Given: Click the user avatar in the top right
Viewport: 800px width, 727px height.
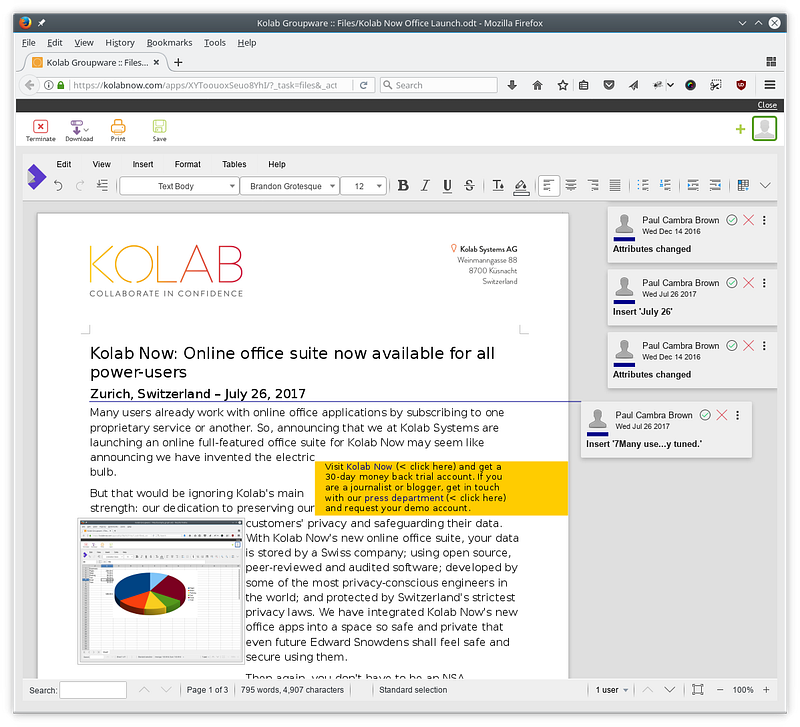Looking at the screenshot, I should [x=764, y=128].
